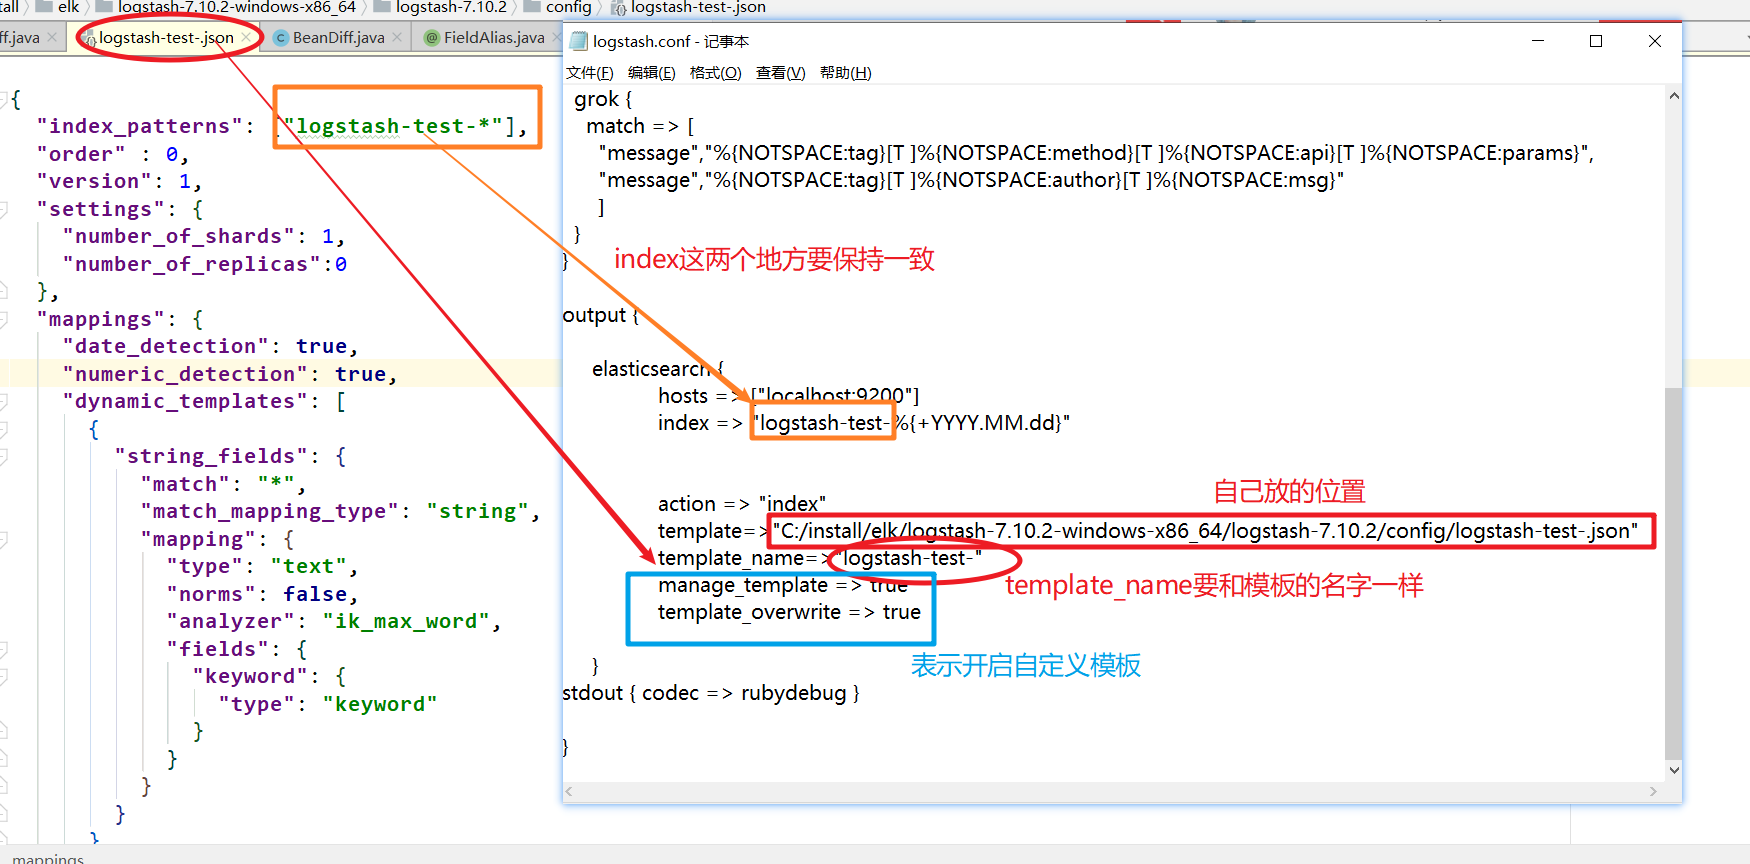Switch to the logstash-test-.json tab
The width and height of the screenshot is (1750, 864).
(x=166, y=37)
